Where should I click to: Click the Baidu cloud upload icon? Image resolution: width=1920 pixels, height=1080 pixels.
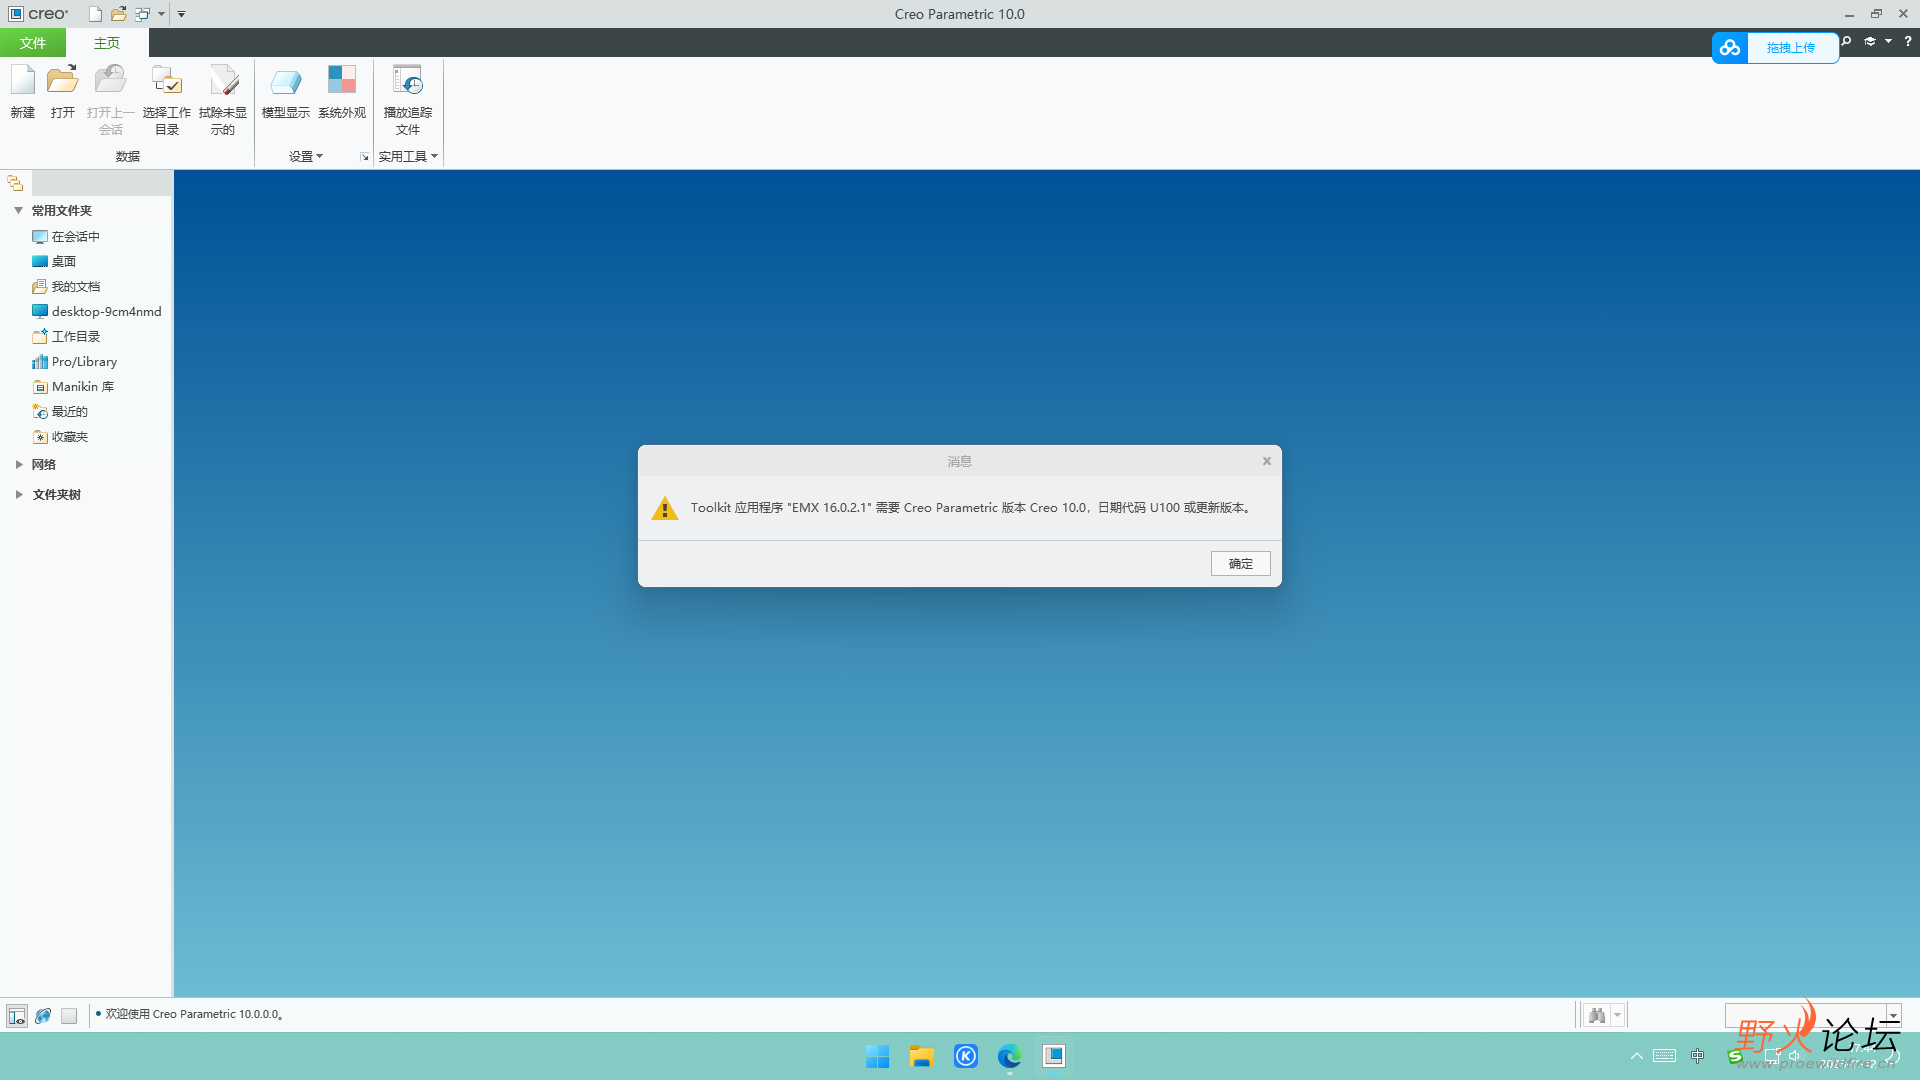[x=1730, y=47]
